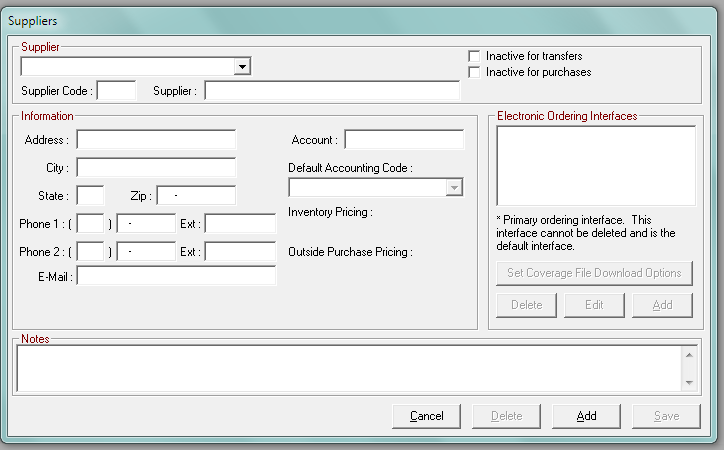
Task: Select the City text box
Action: [156, 168]
